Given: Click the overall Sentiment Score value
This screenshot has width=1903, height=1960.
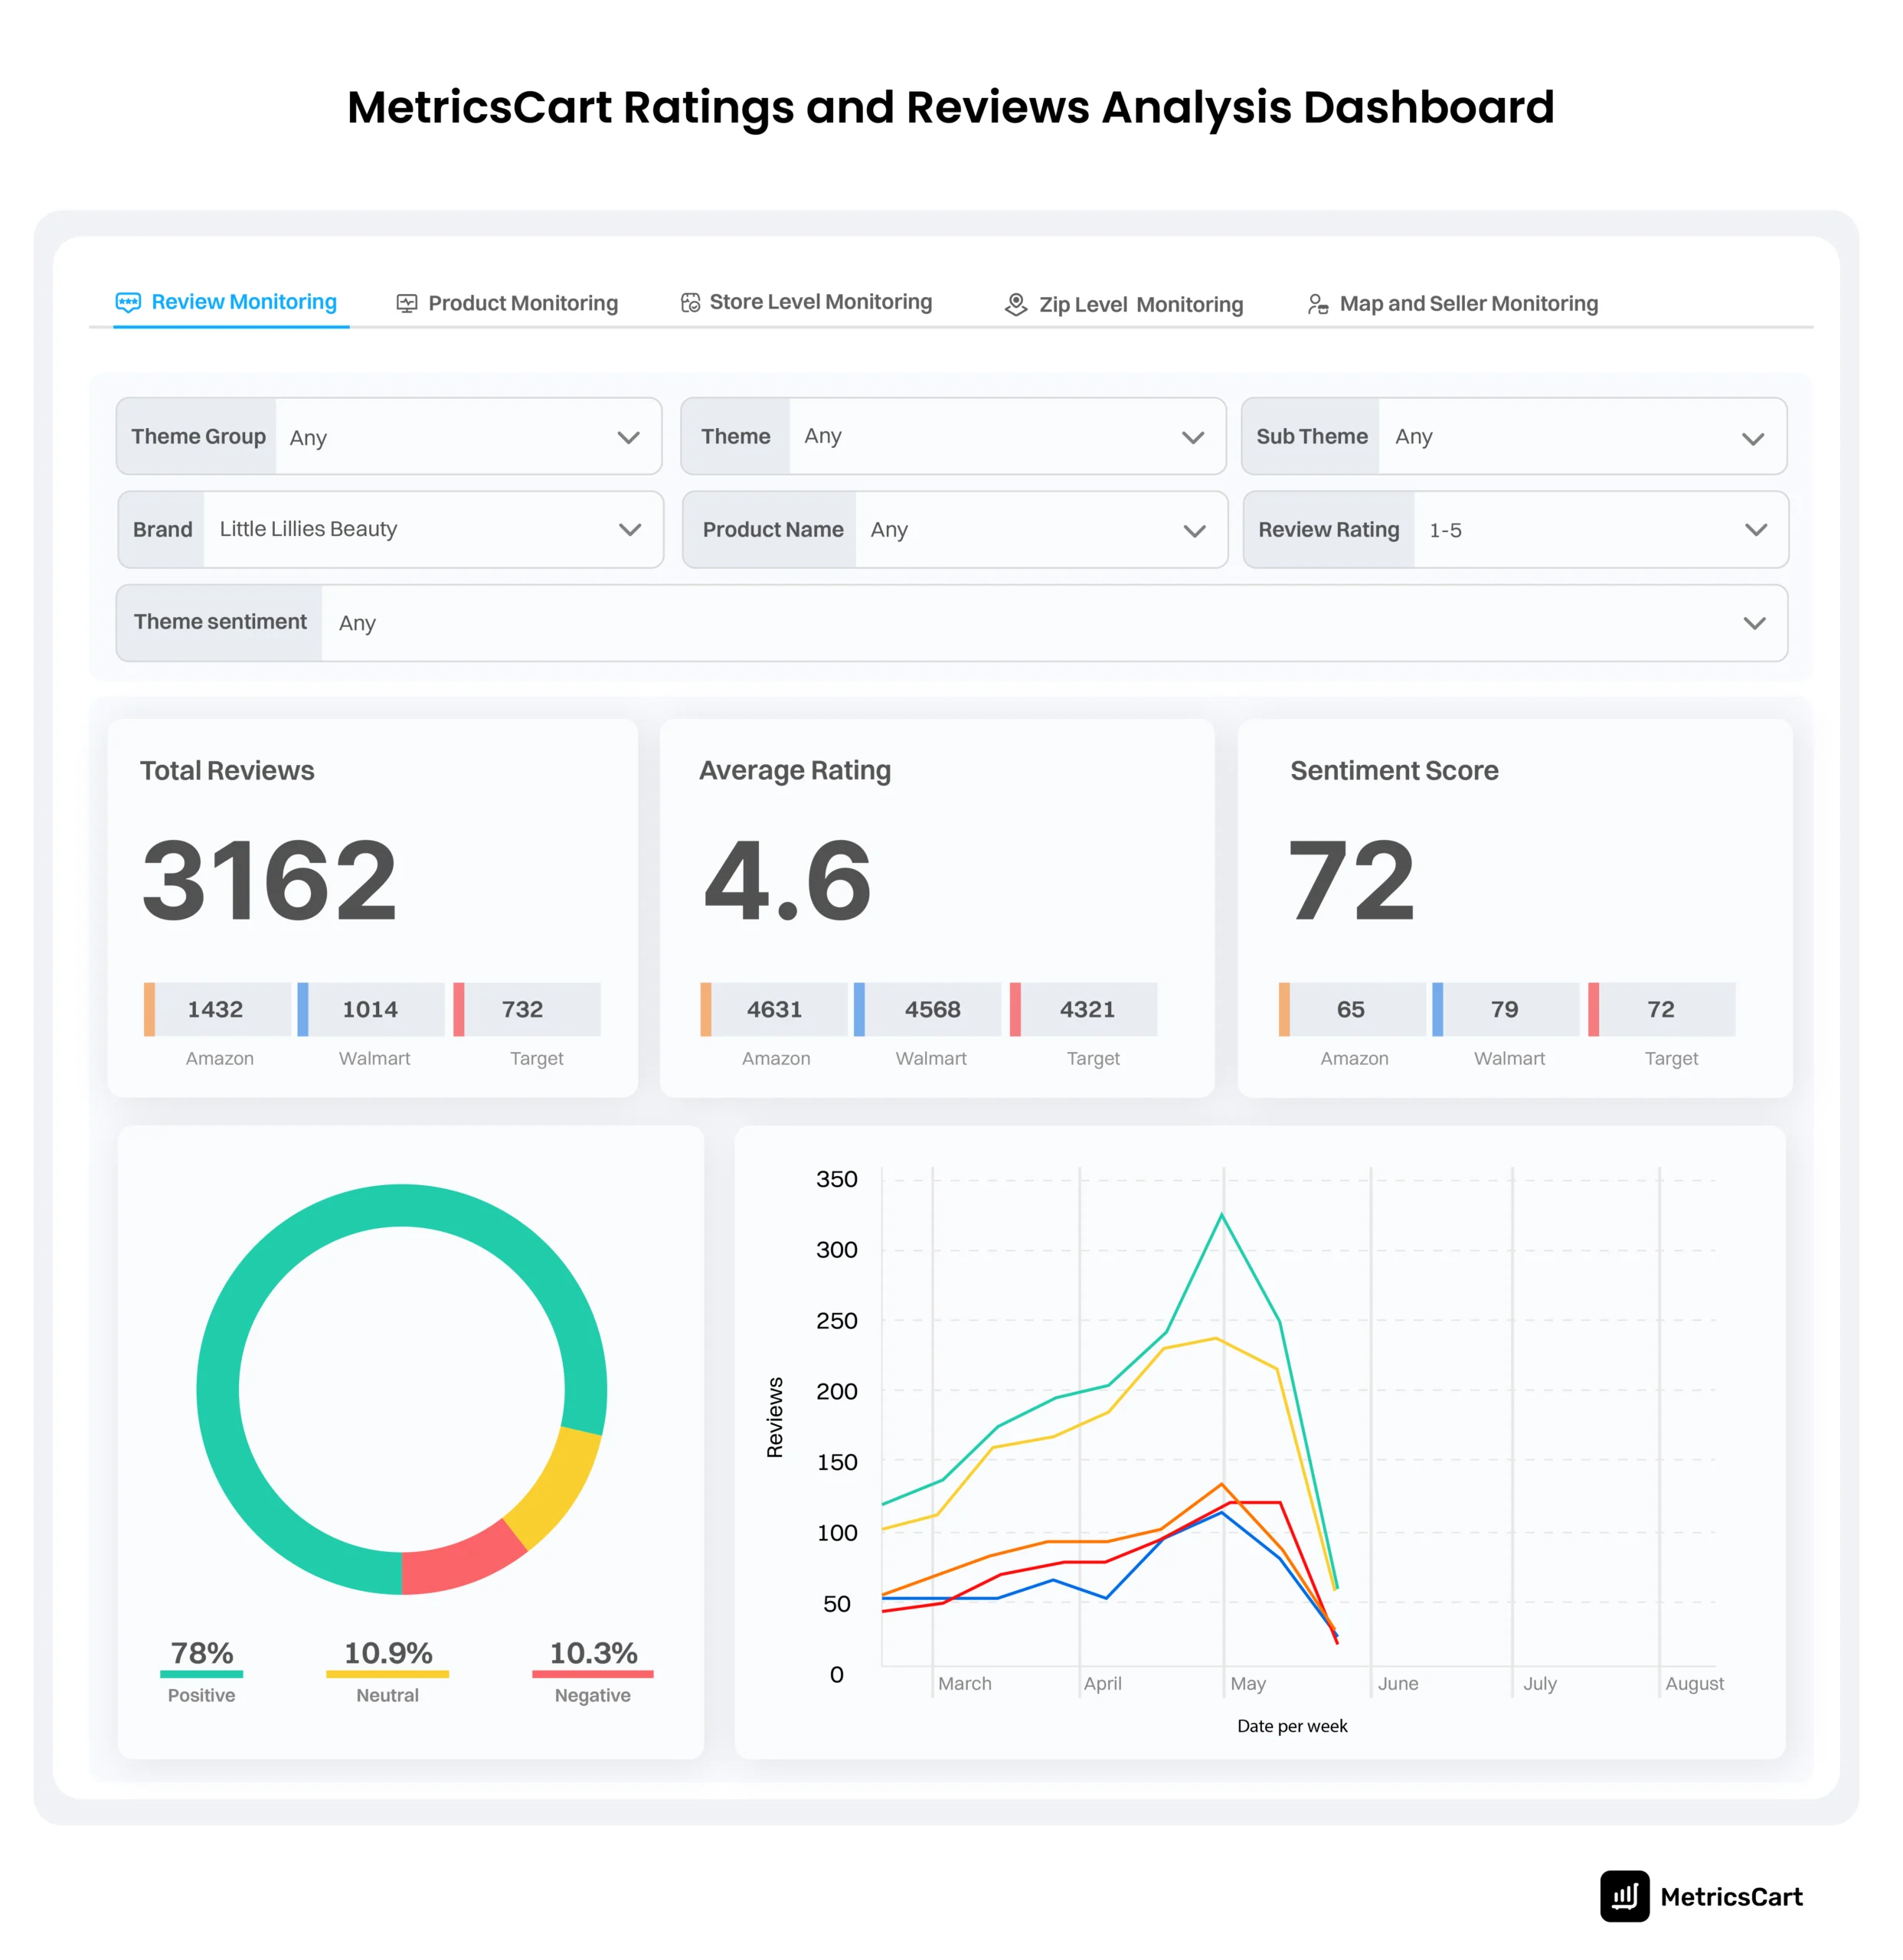Looking at the screenshot, I should pyautogui.click(x=1351, y=880).
